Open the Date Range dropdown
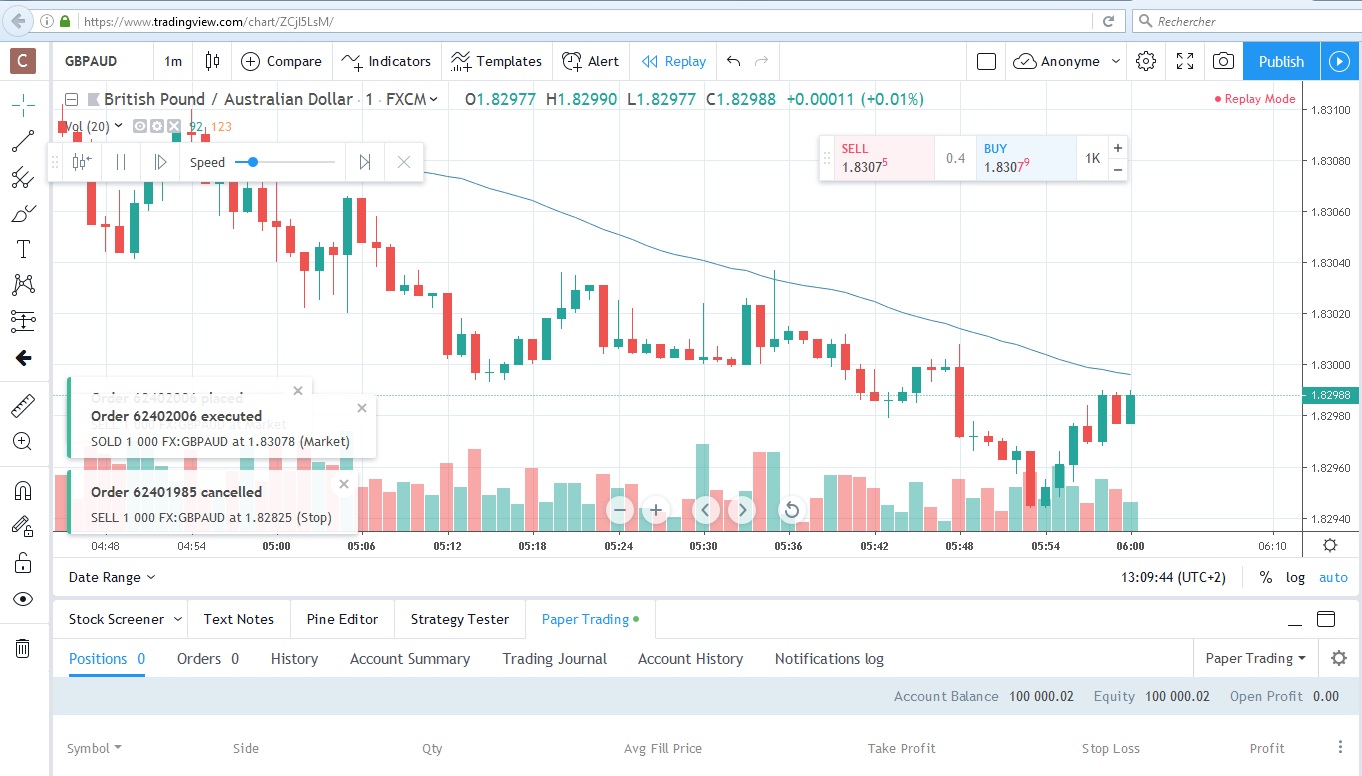The width and height of the screenshot is (1362, 776). (x=112, y=577)
